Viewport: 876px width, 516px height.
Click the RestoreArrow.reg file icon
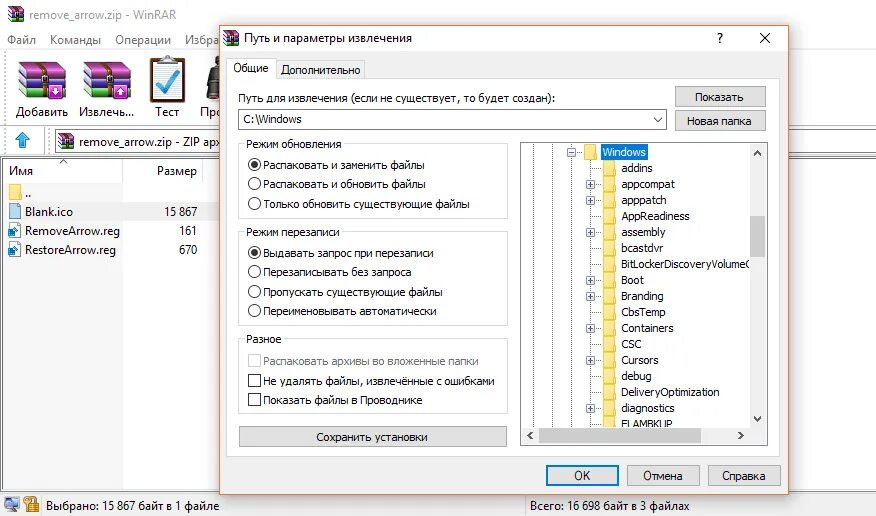click(x=15, y=250)
